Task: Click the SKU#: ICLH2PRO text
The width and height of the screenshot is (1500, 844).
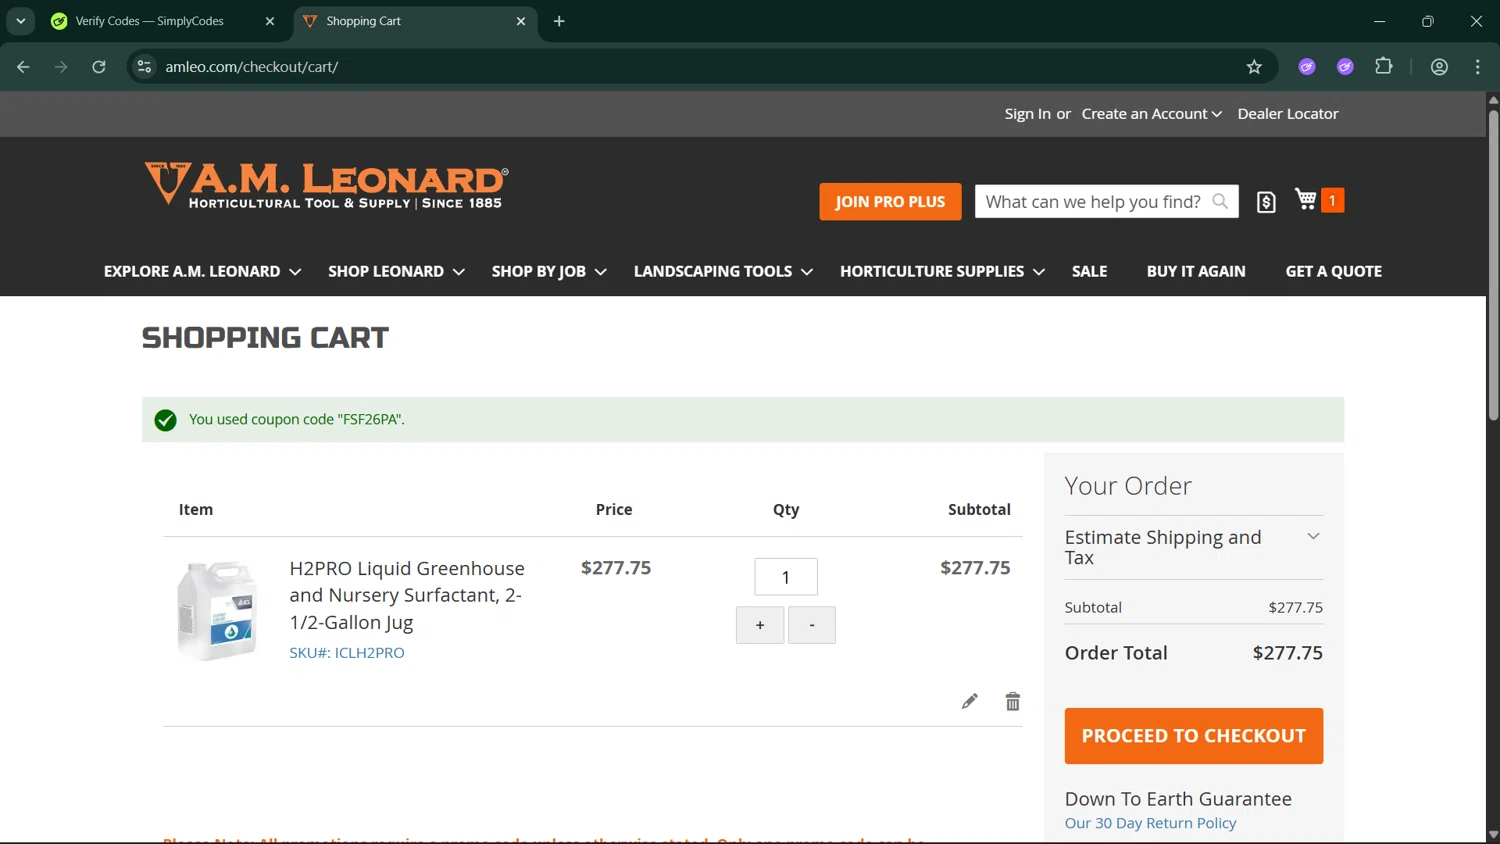Action: pyautogui.click(x=347, y=652)
